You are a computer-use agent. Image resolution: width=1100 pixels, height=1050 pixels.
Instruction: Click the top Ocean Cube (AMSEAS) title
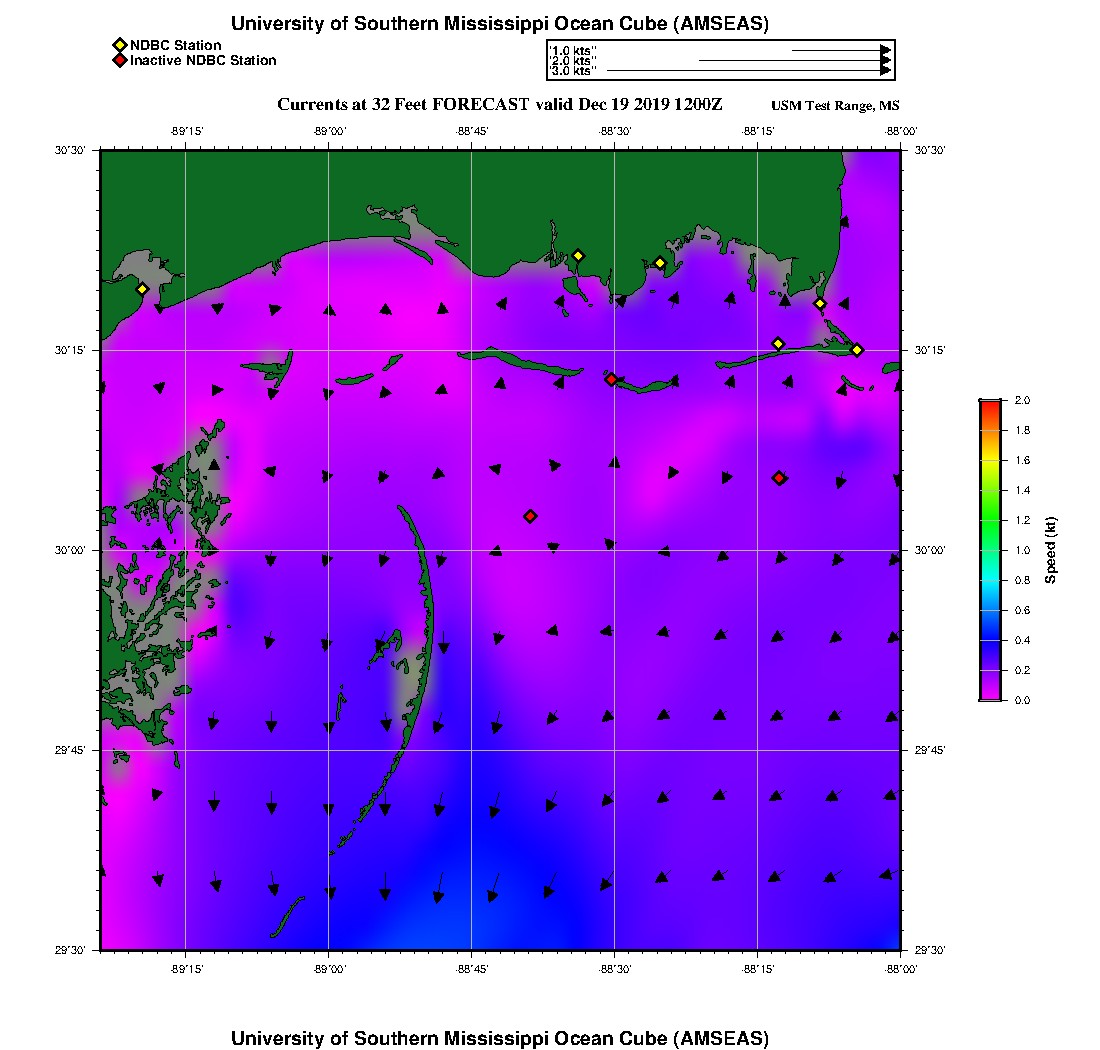coord(500,24)
